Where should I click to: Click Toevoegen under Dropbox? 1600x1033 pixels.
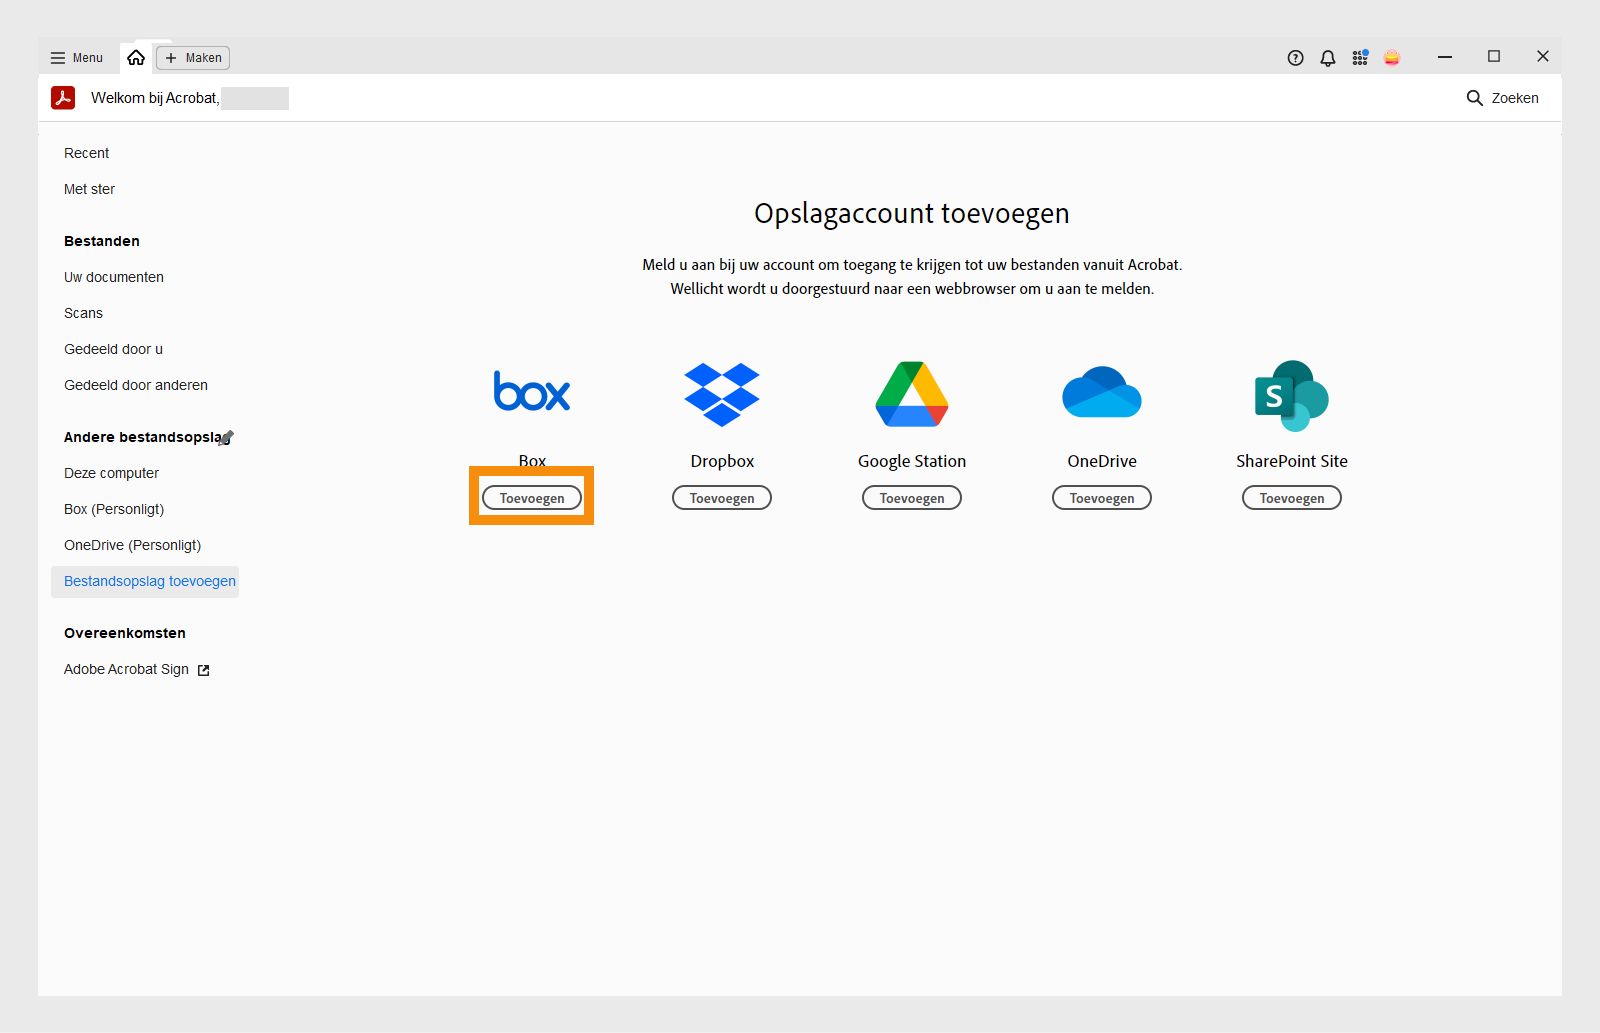(722, 497)
